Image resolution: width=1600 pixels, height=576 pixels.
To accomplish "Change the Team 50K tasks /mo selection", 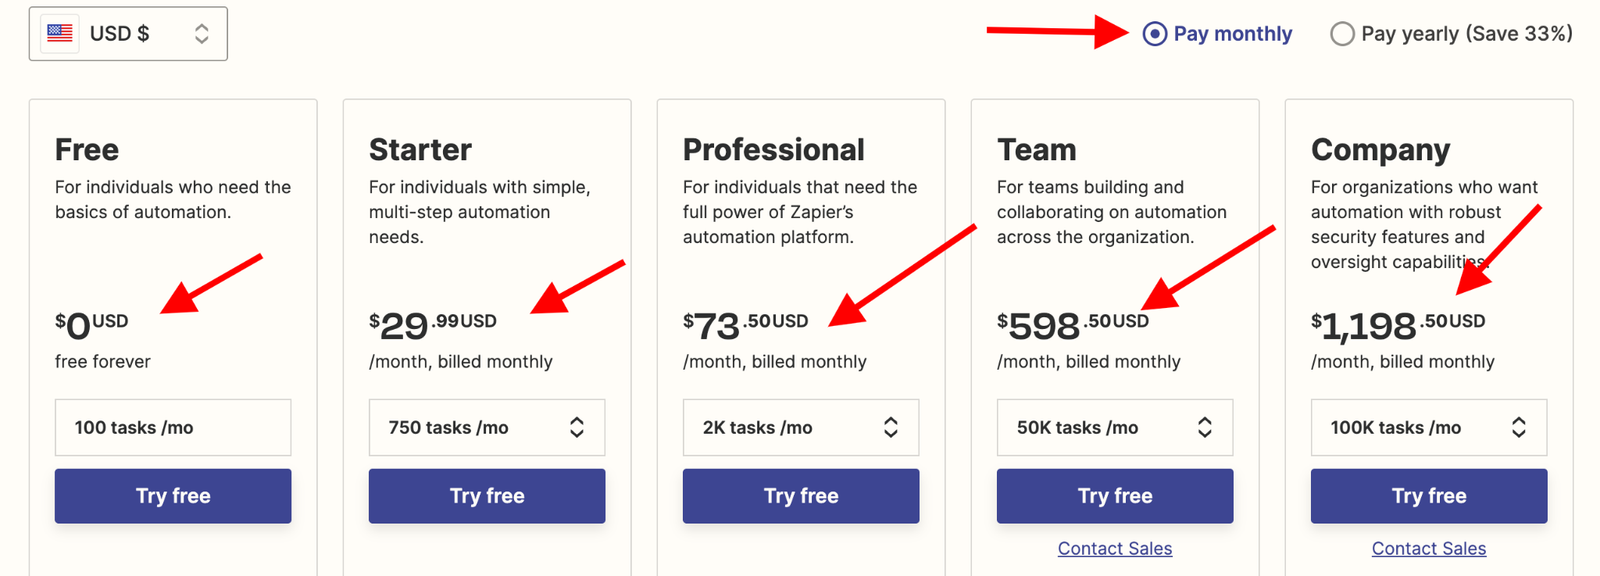I will (1115, 427).
